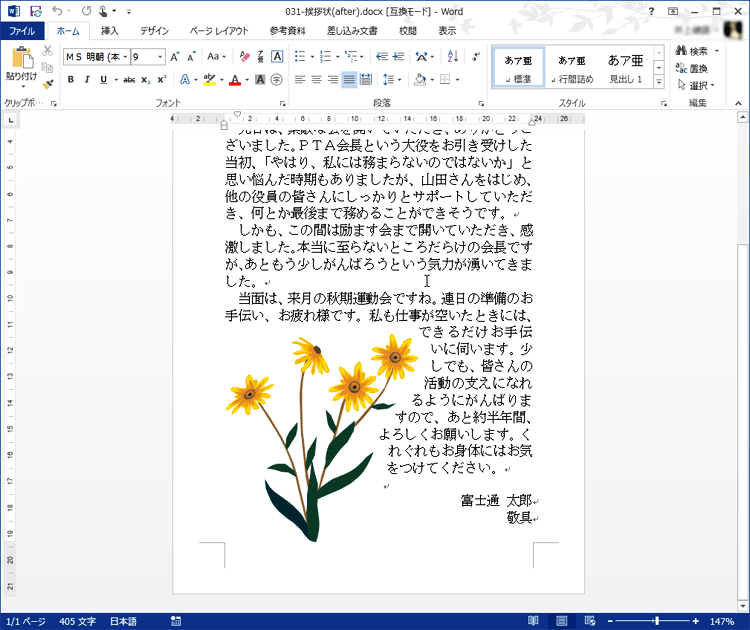
Task: Click the 405 文字 word count
Action: (x=77, y=621)
